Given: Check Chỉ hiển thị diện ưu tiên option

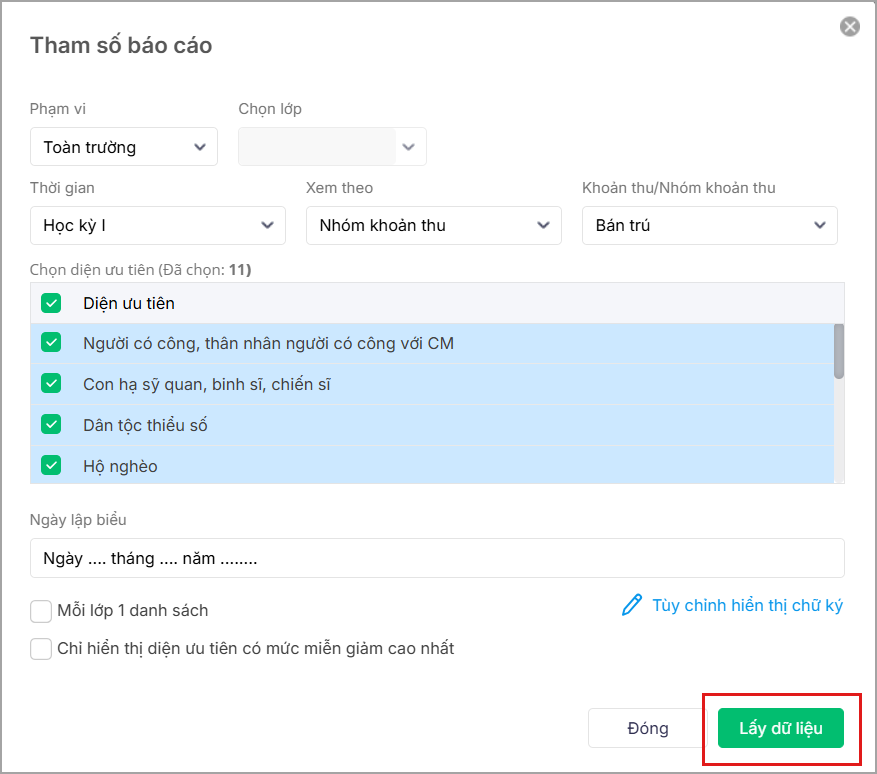Looking at the screenshot, I should 41,649.
